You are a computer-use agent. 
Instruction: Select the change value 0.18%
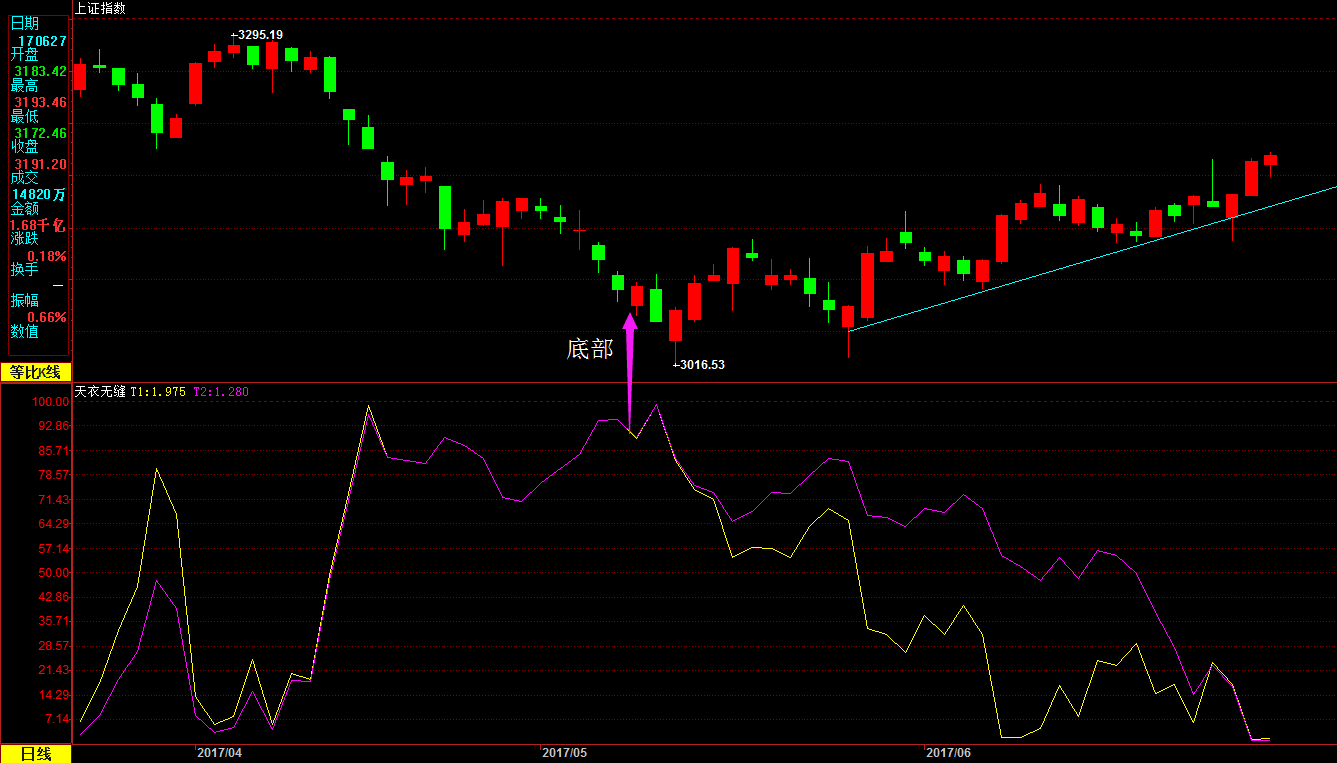click(x=47, y=256)
